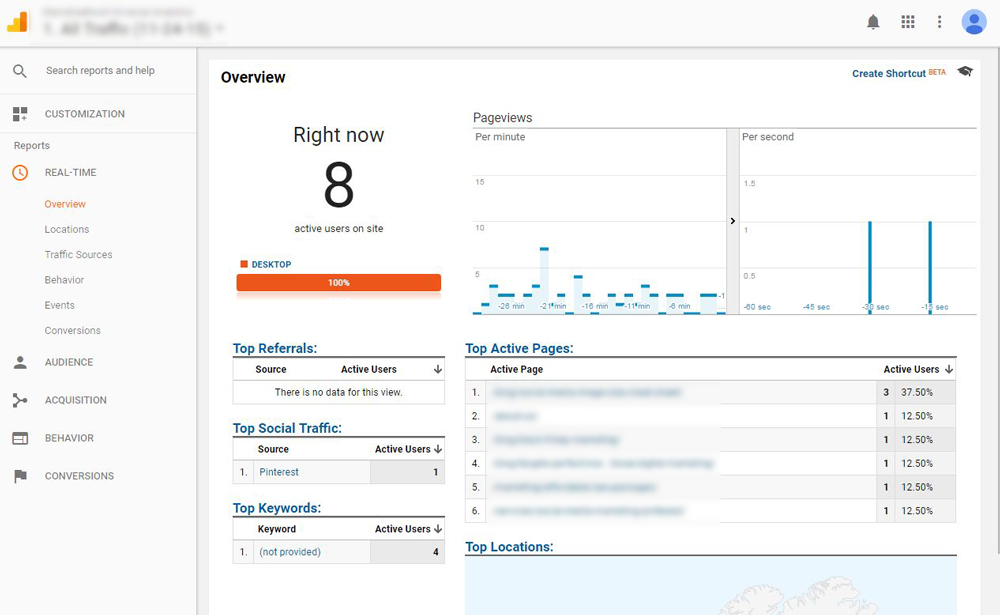1000x615 pixels.
Task: Open the Acquisition section icon
Action: point(20,400)
